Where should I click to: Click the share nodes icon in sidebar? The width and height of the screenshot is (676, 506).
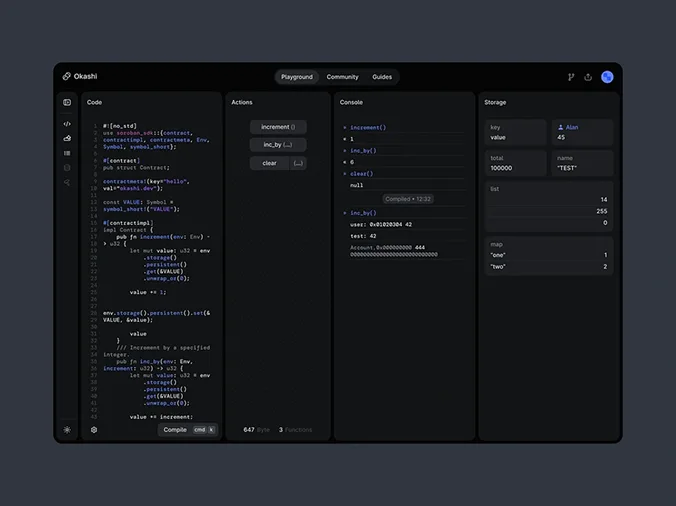(x=67, y=182)
